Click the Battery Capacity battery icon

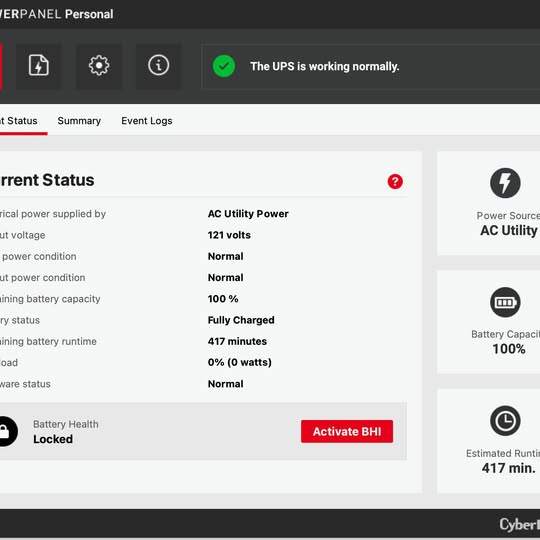pyautogui.click(x=505, y=302)
